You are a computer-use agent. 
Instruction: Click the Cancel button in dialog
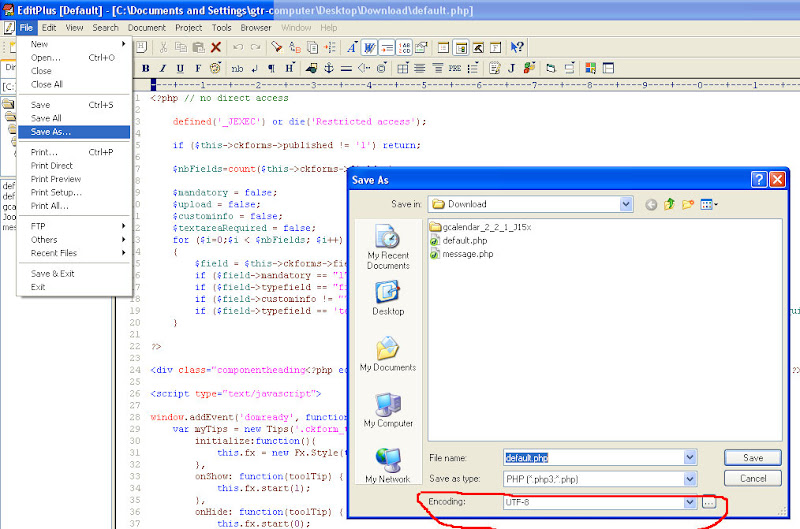coord(753,478)
